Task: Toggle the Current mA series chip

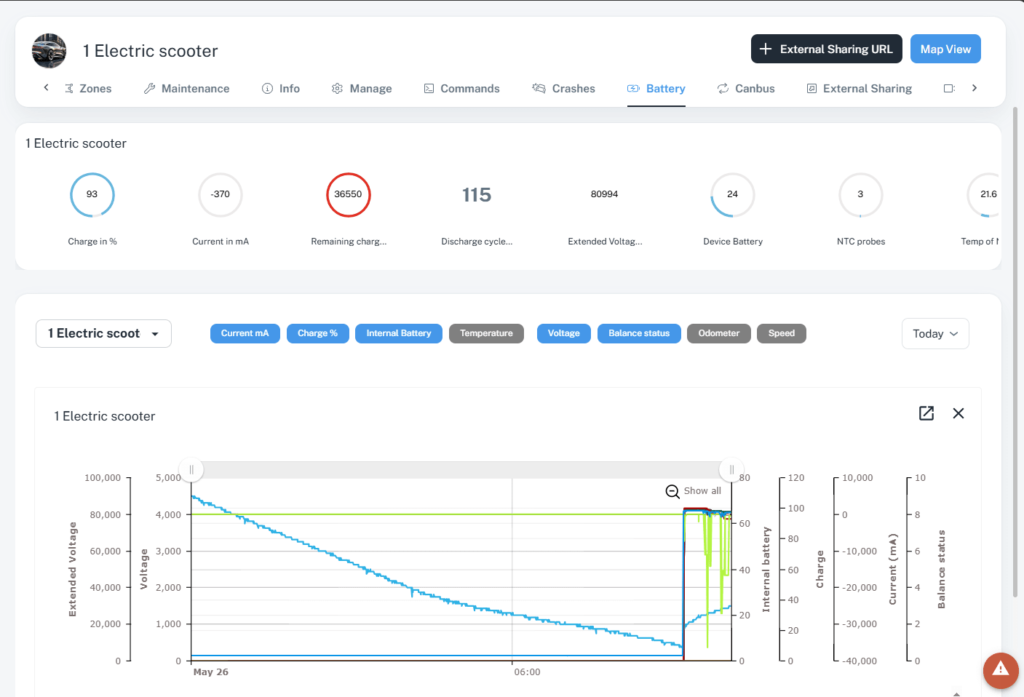Action: pos(245,333)
